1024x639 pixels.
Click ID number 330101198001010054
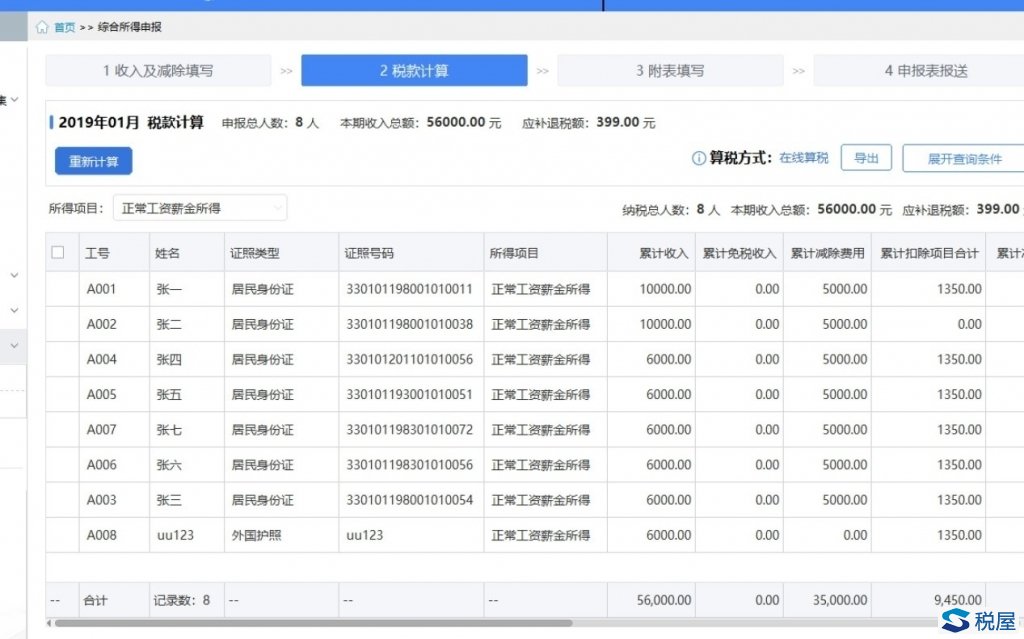pos(409,500)
